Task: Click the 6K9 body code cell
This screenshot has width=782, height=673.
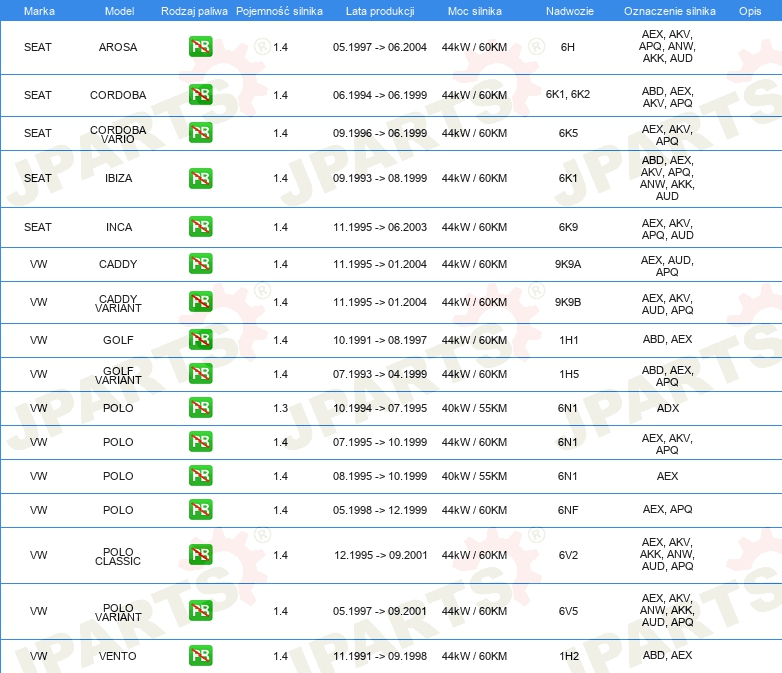Action: pos(568,227)
